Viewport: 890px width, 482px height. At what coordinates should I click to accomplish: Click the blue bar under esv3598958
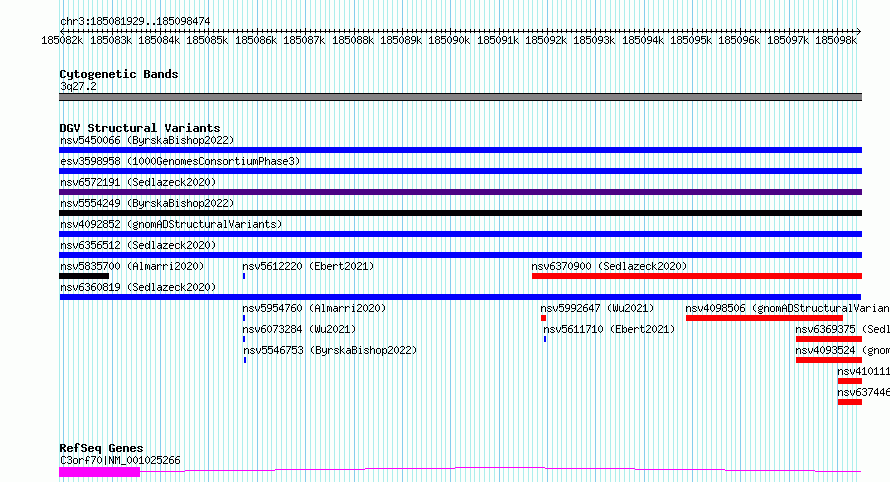[460, 171]
